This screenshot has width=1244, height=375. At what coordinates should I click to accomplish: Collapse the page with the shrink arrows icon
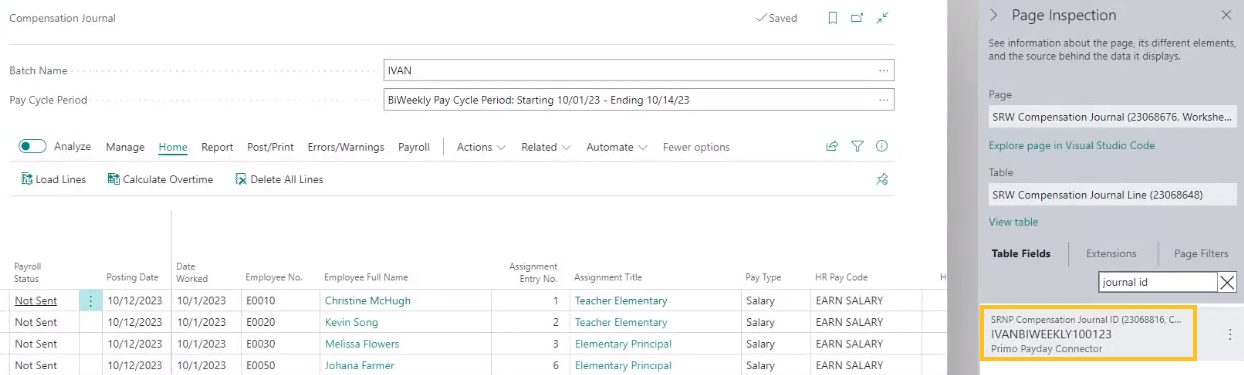tap(882, 18)
